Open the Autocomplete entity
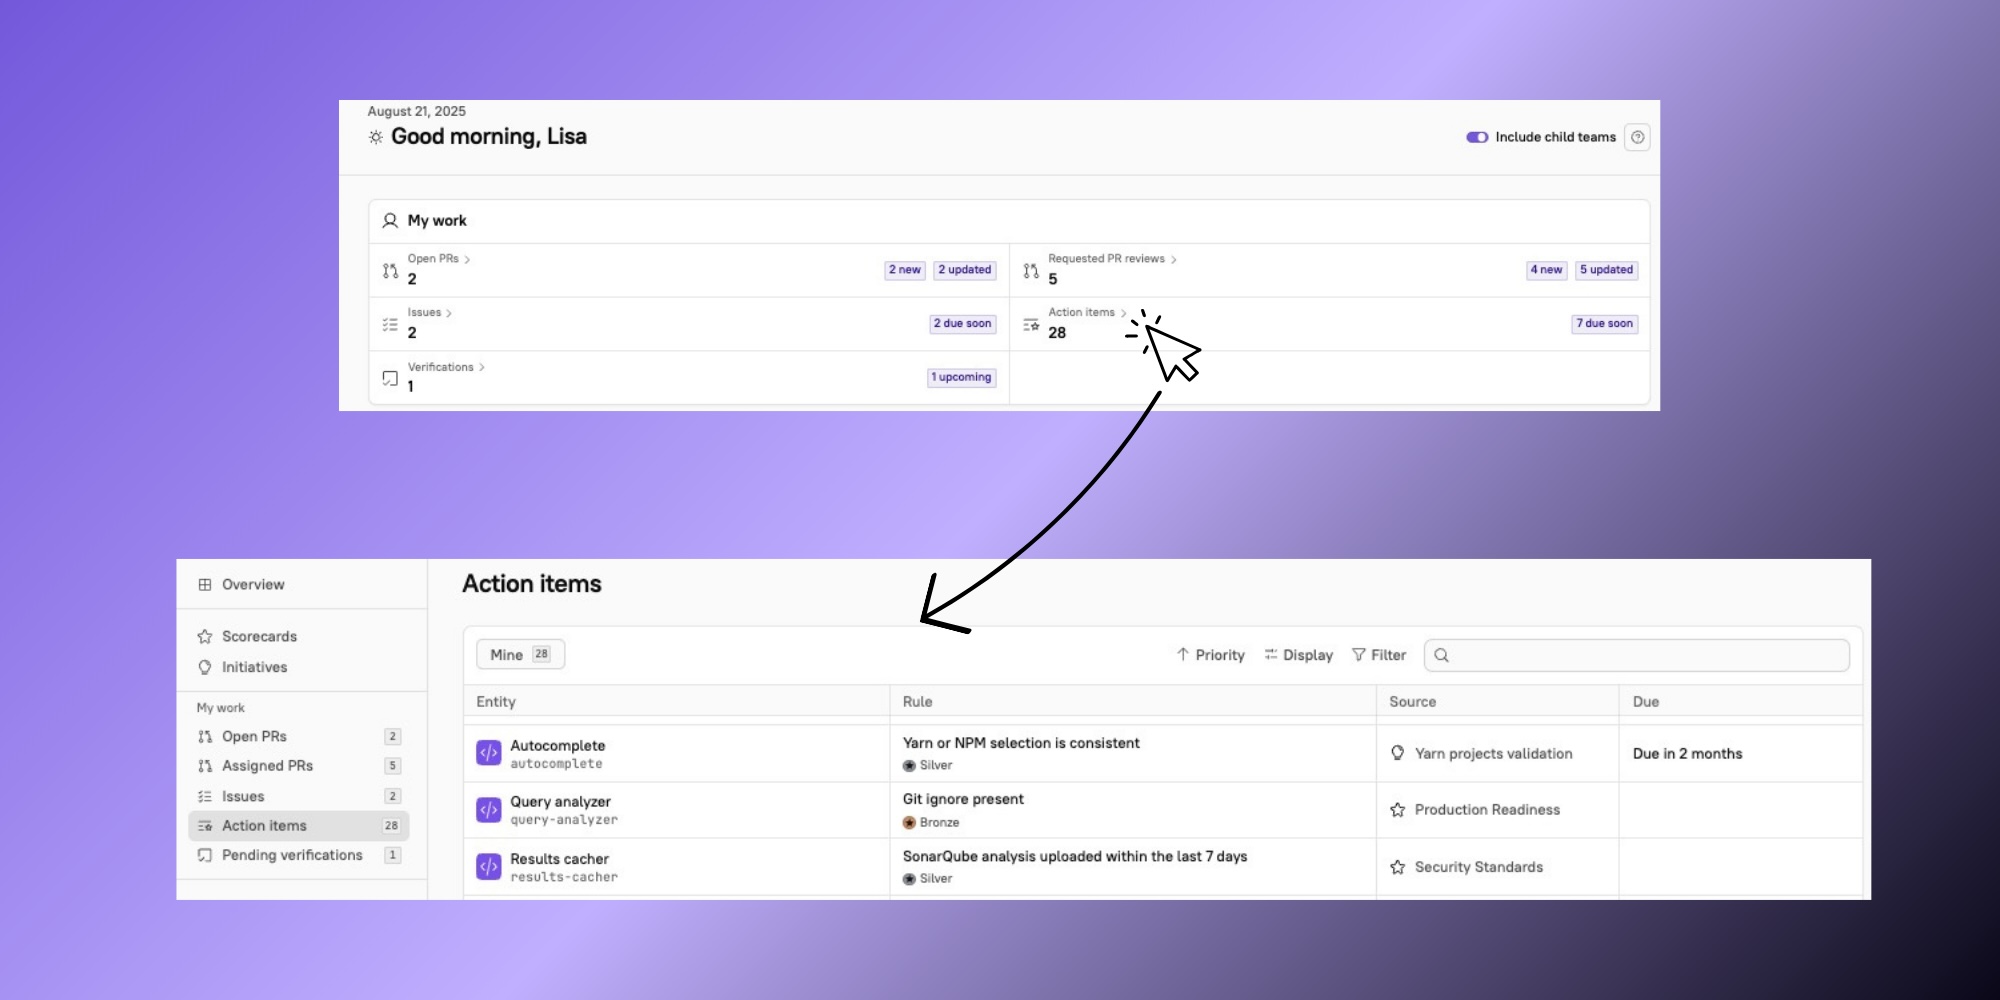 click(x=557, y=746)
